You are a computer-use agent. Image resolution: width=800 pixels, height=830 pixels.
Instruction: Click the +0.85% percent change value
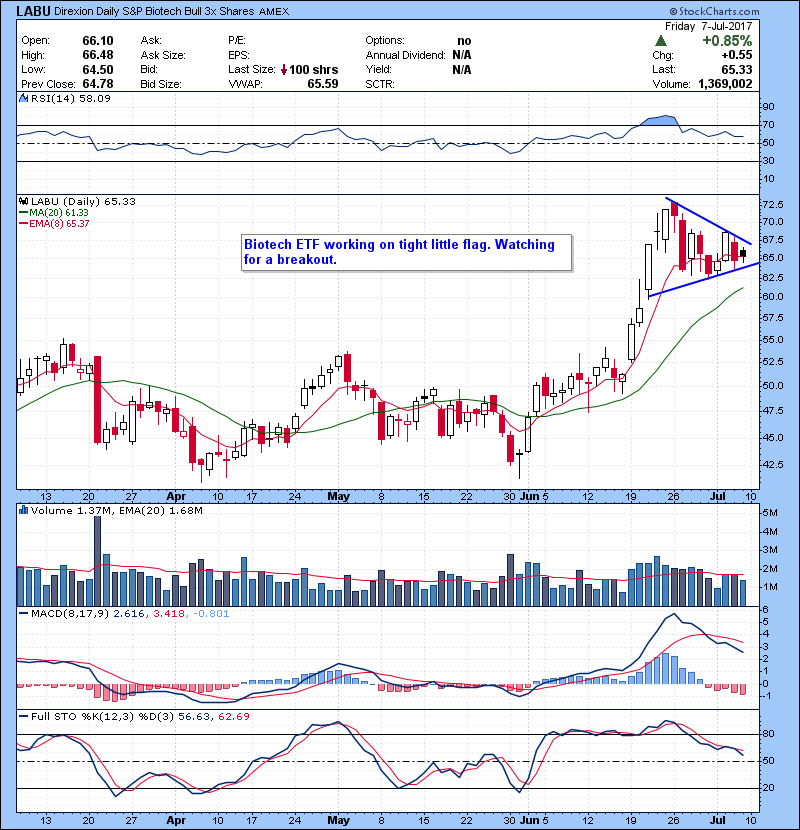tap(727, 40)
